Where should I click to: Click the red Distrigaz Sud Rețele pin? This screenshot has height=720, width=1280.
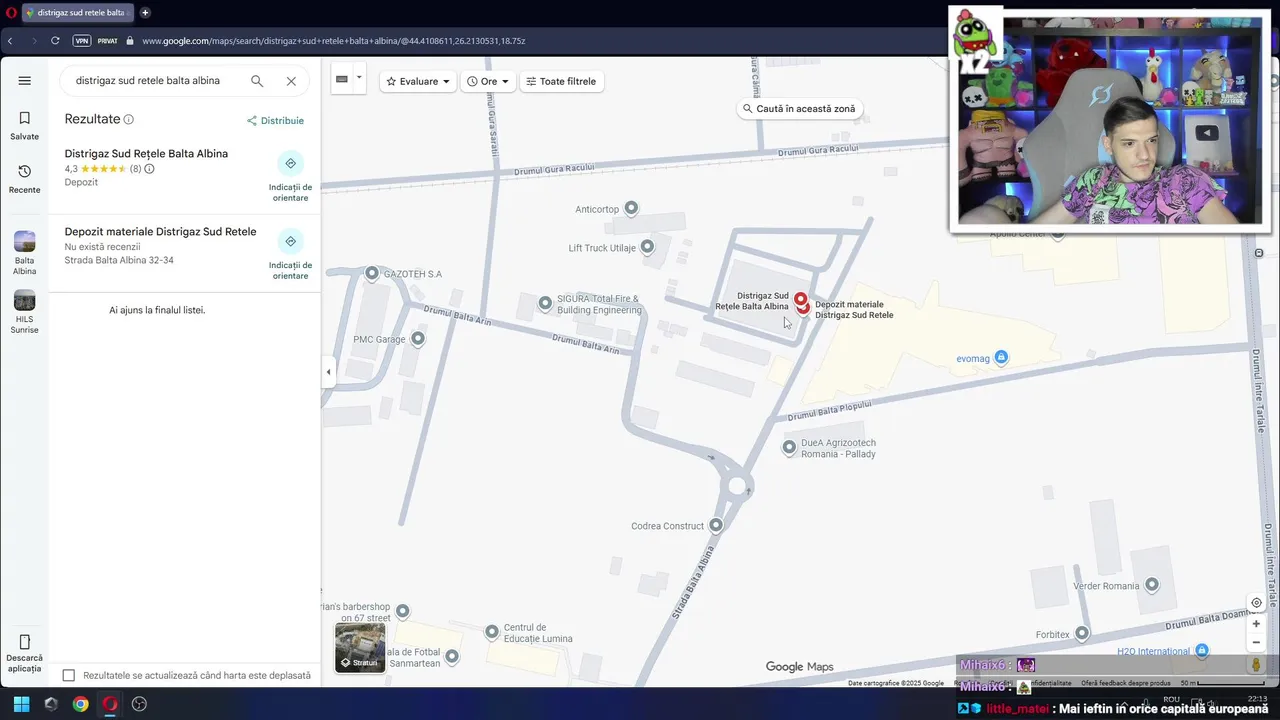coord(800,298)
